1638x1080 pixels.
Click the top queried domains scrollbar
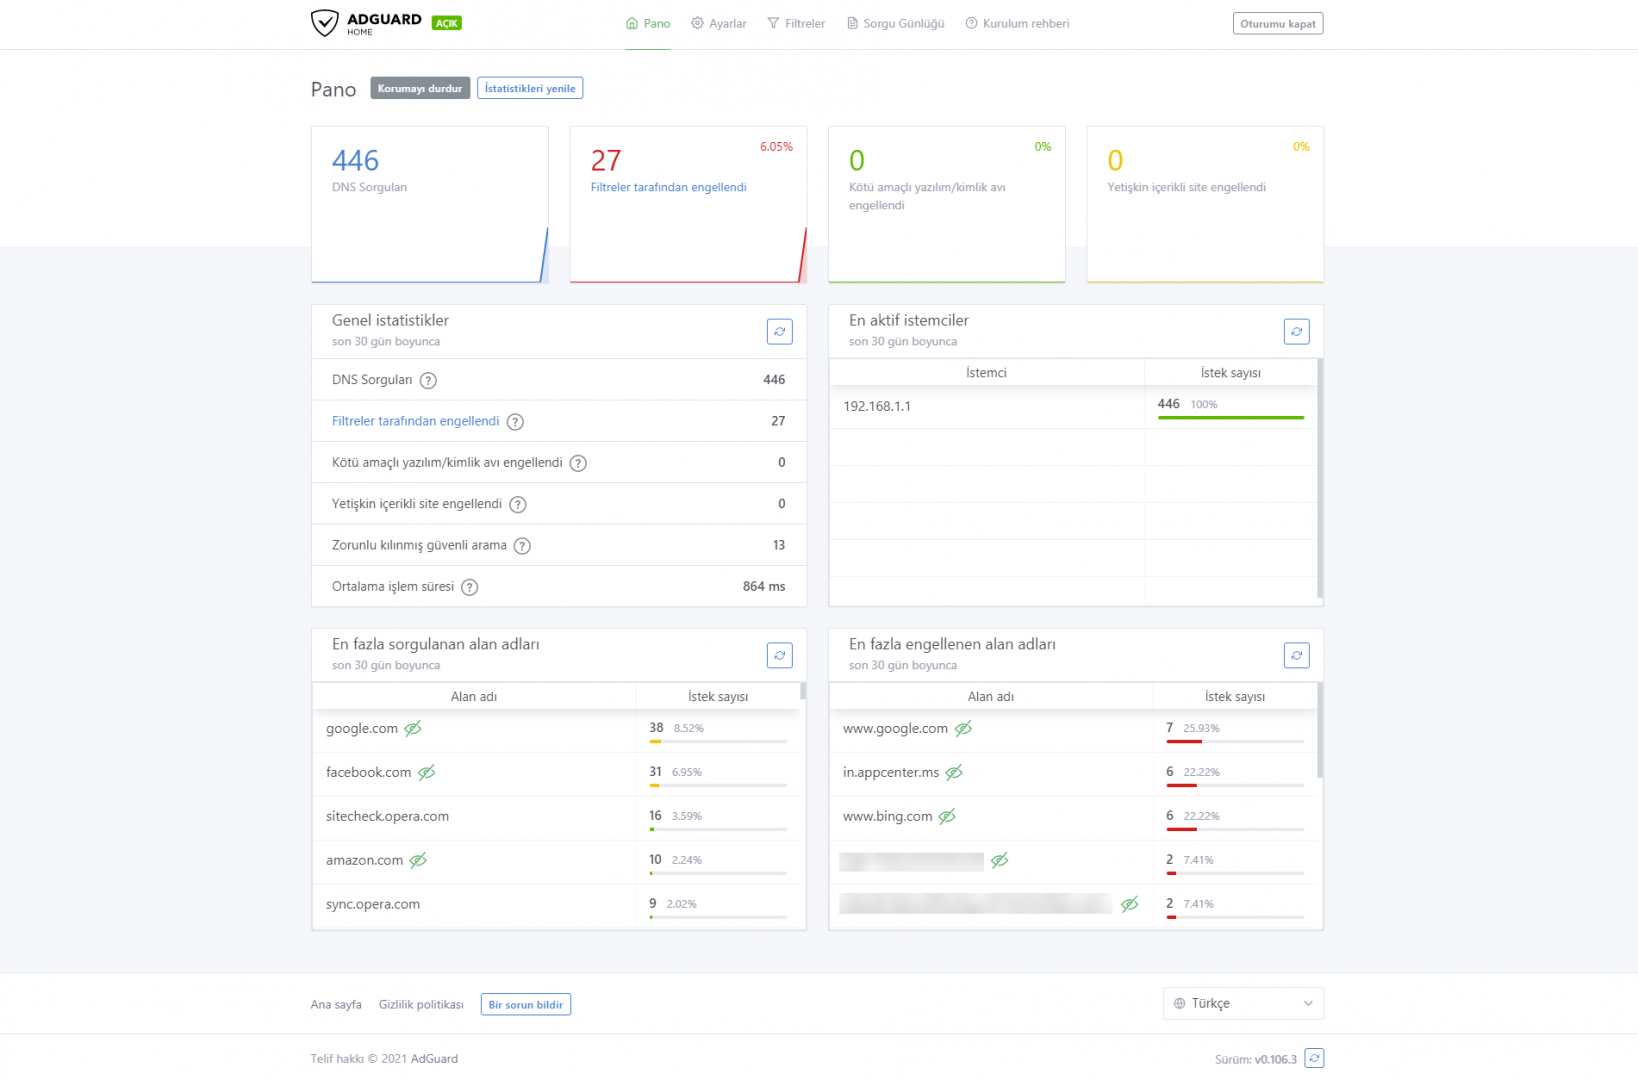pyautogui.click(x=803, y=691)
